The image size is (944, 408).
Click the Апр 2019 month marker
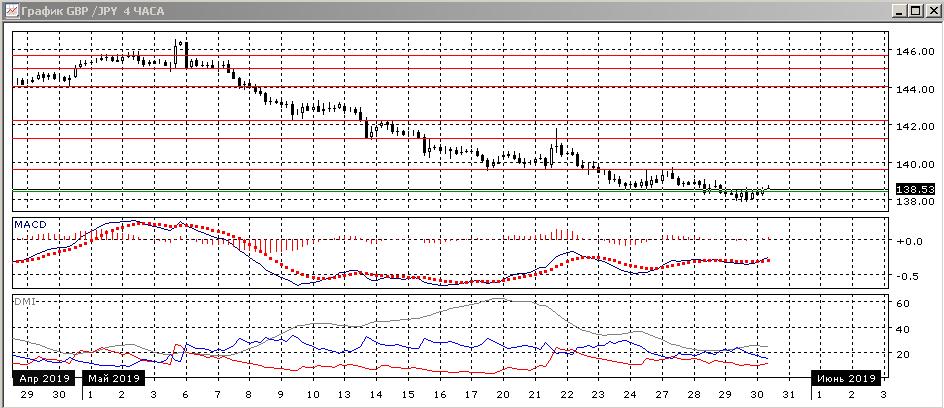(x=42, y=378)
